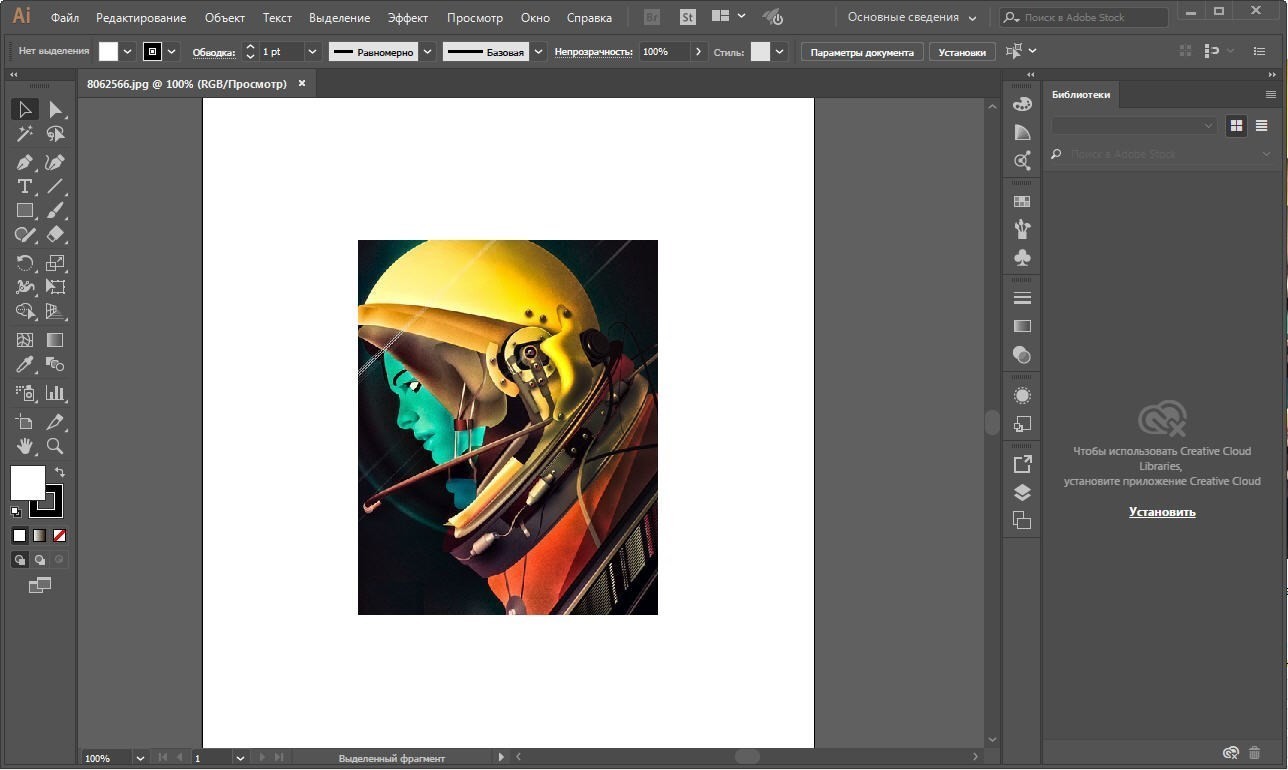Enable Draw Normal mode

(19, 560)
